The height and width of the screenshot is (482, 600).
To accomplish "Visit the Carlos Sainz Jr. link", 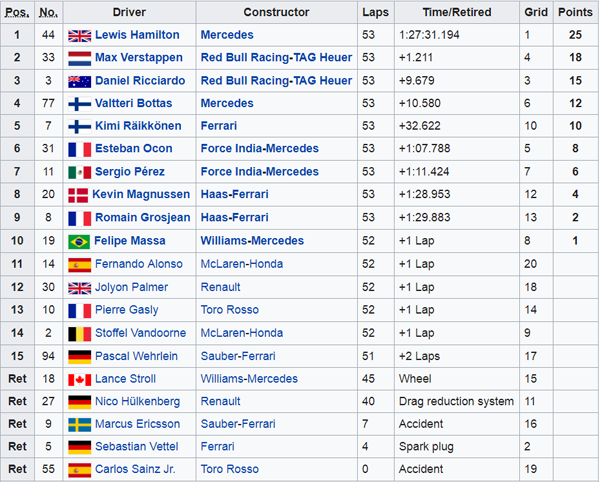I will point(135,469).
